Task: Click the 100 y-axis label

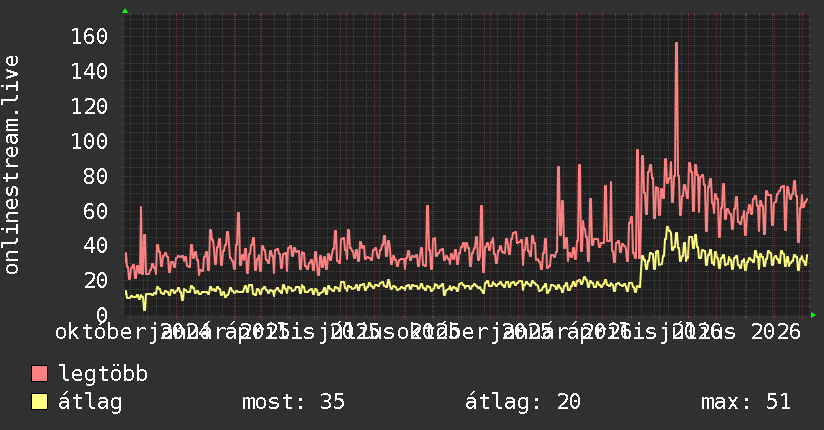Action: 89,141
